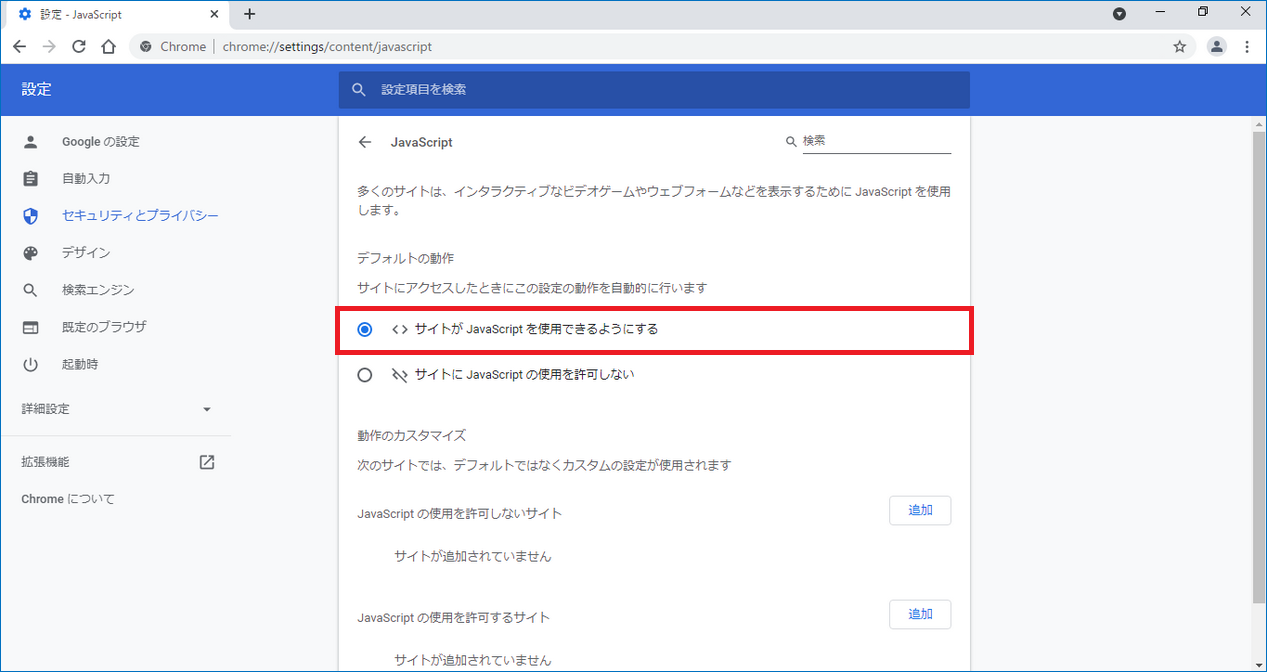
Task: Open the home page icon
Action: pyautogui.click(x=109, y=47)
